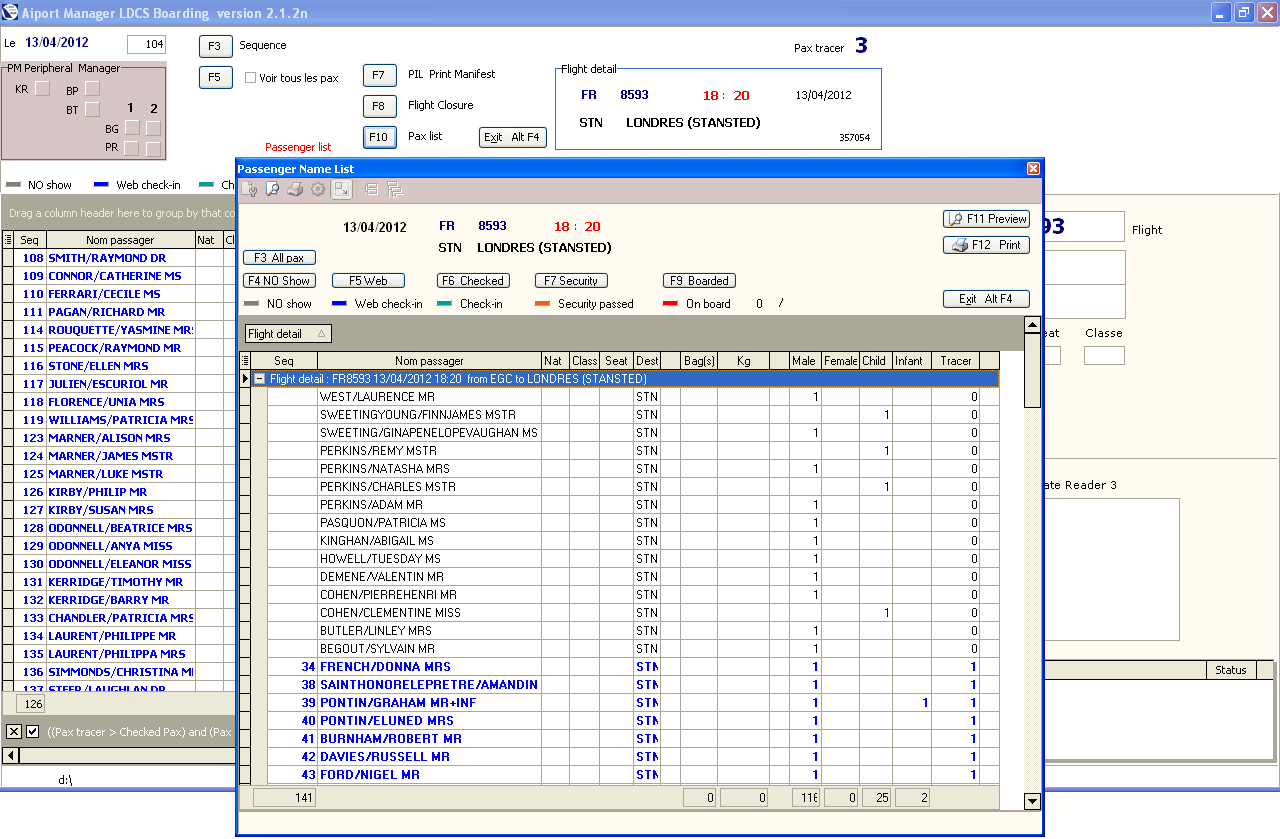Click the printer icon in dialog toolbar

click(x=295, y=189)
